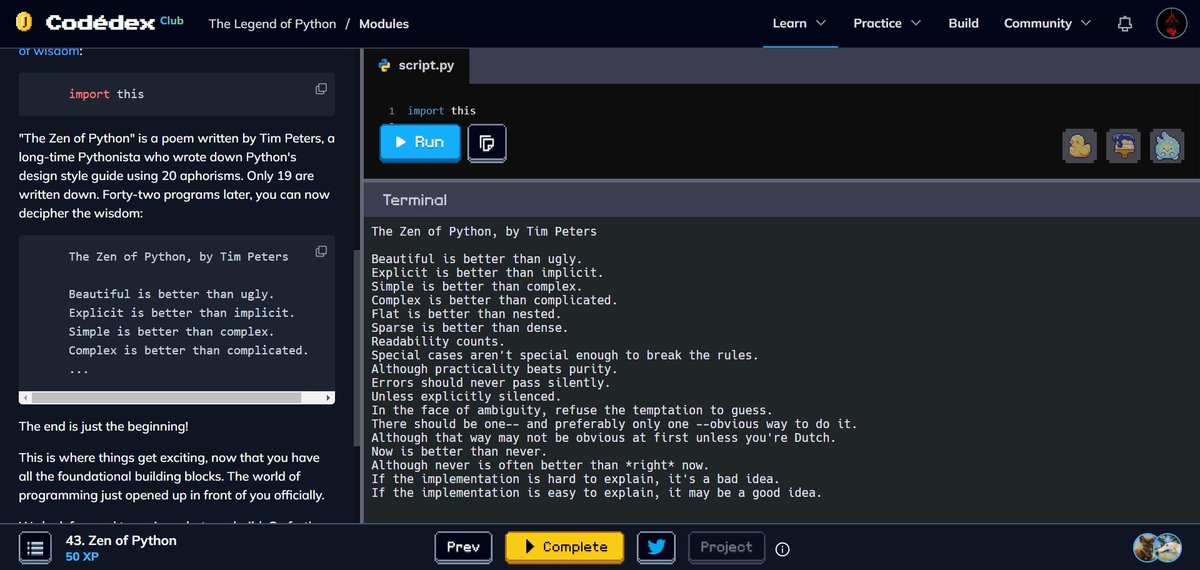Open the Build menu

(x=963, y=23)
